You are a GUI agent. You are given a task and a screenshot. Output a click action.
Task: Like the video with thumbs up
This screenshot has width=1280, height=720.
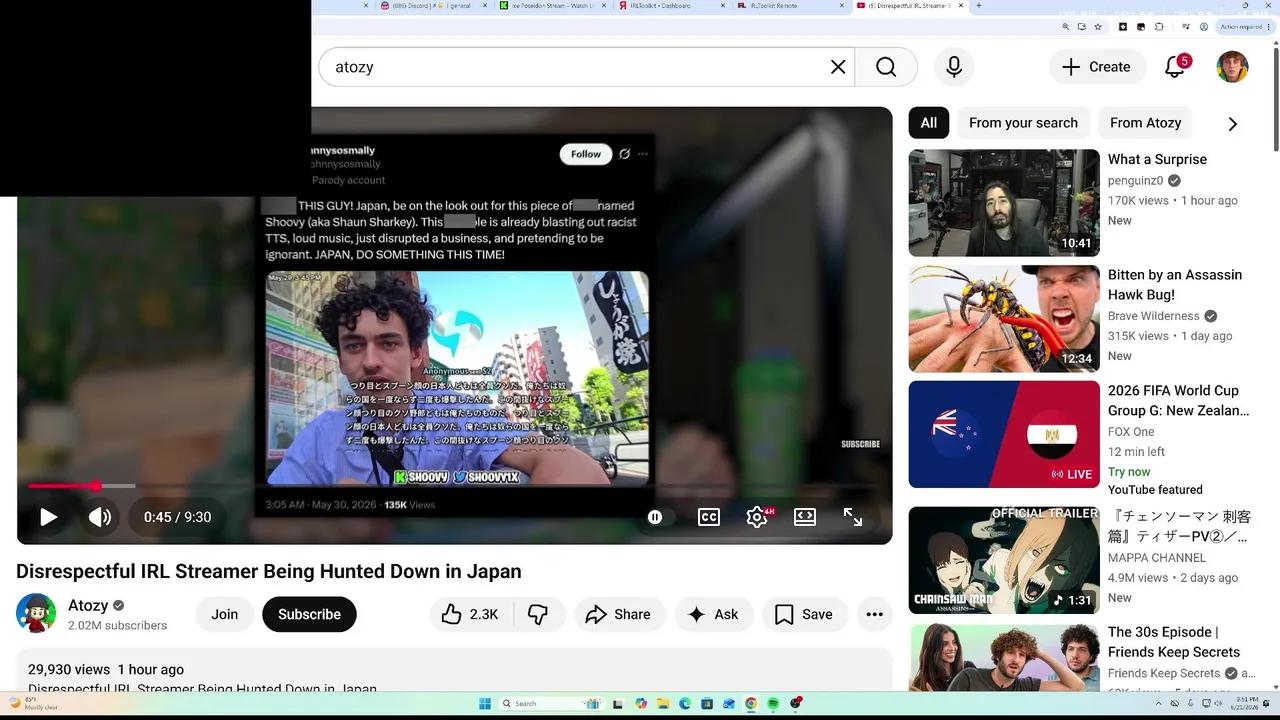470,614
